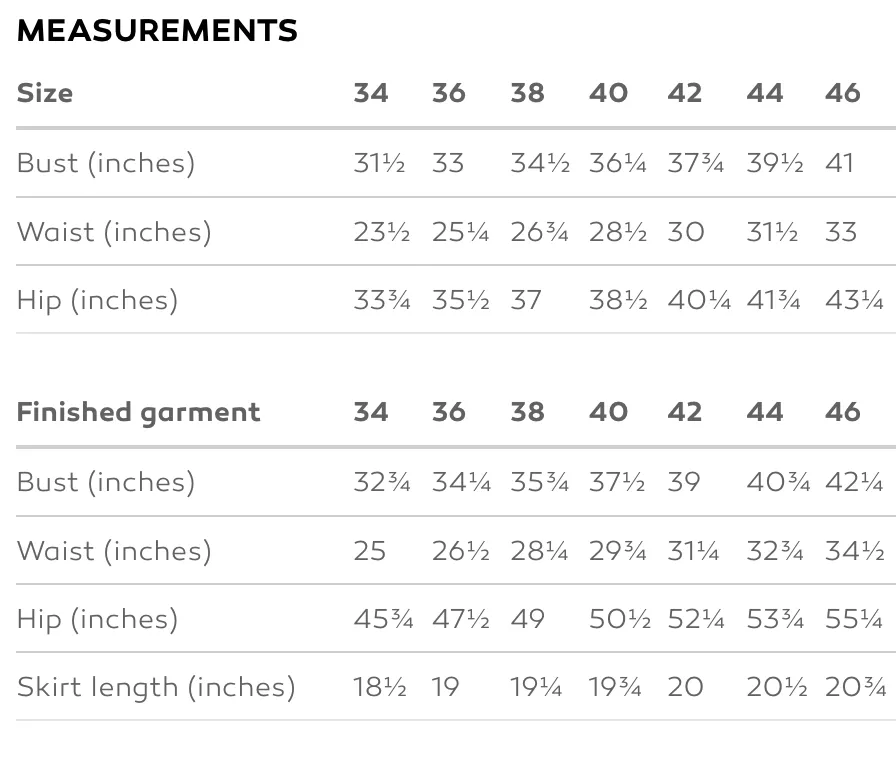Select waist value 30 for size 42
The height and width of the screenshot is (768, 896).
tap(686, 232)
